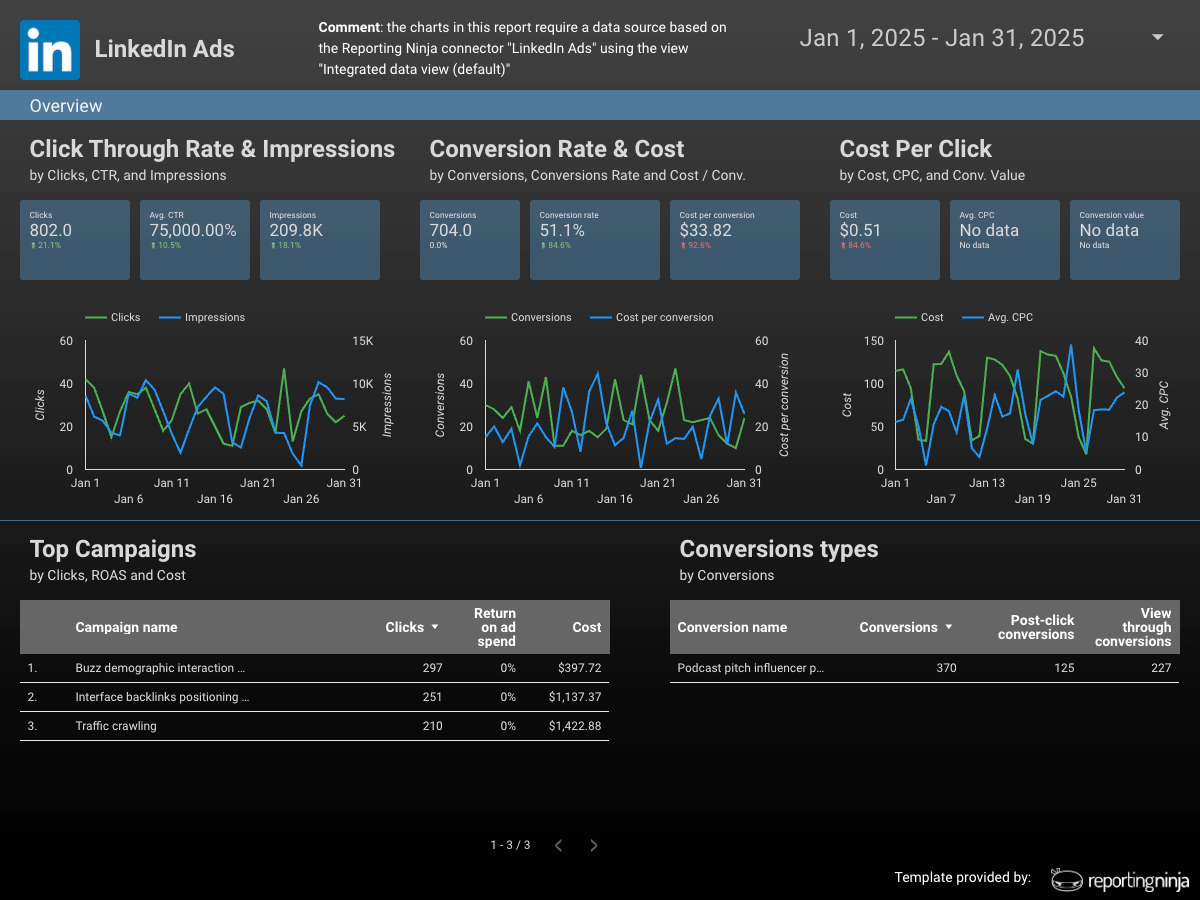Screen dimensions: 1200x900
Task: Click the LinkedIn logo icon
Action: (50, 50)
